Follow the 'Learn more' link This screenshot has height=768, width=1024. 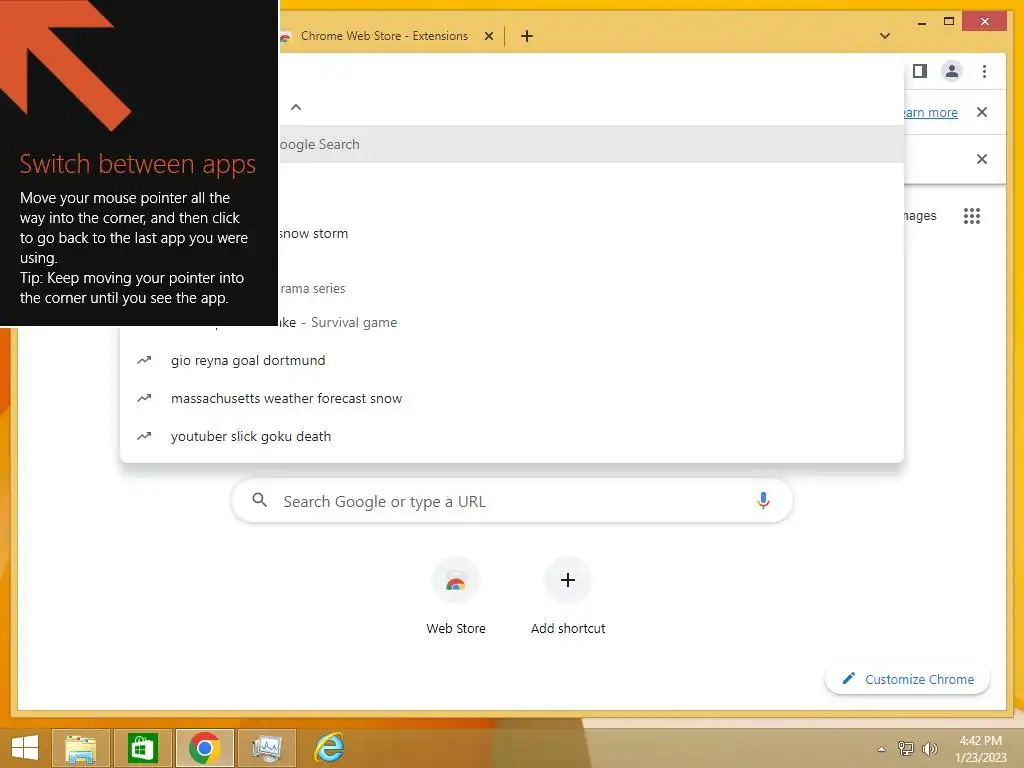pyautogui.click(x=931, y=112)
